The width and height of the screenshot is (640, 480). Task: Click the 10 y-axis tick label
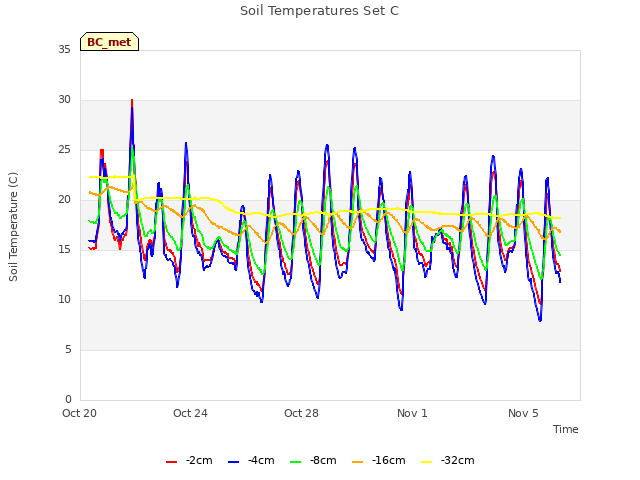tap(64, 300)
